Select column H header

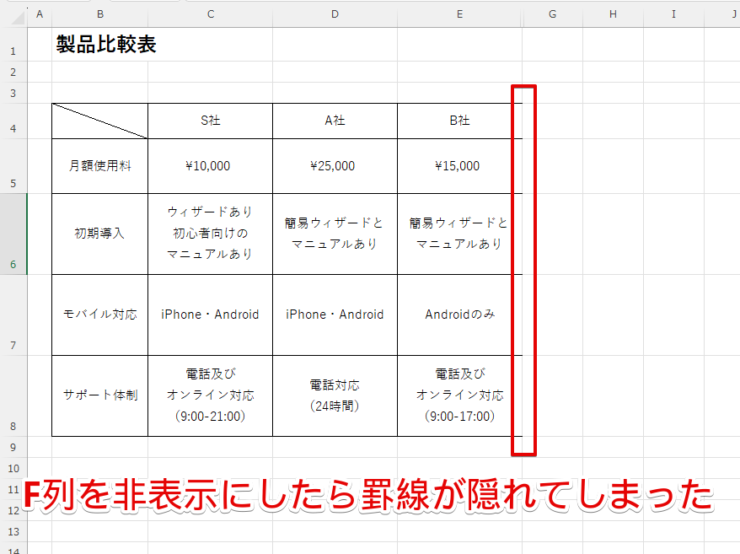(613, 14)
